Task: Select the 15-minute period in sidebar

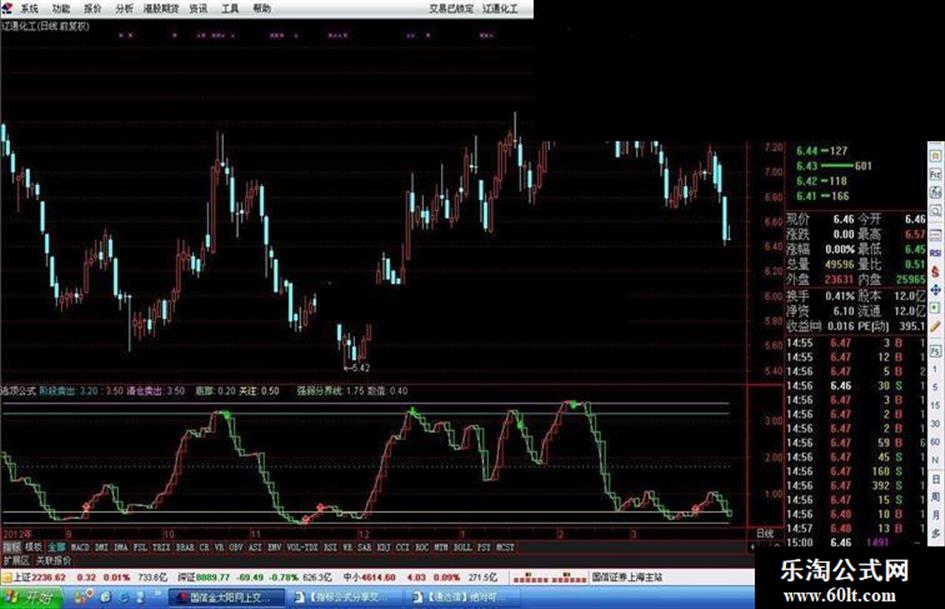Action: pos(936,405)
